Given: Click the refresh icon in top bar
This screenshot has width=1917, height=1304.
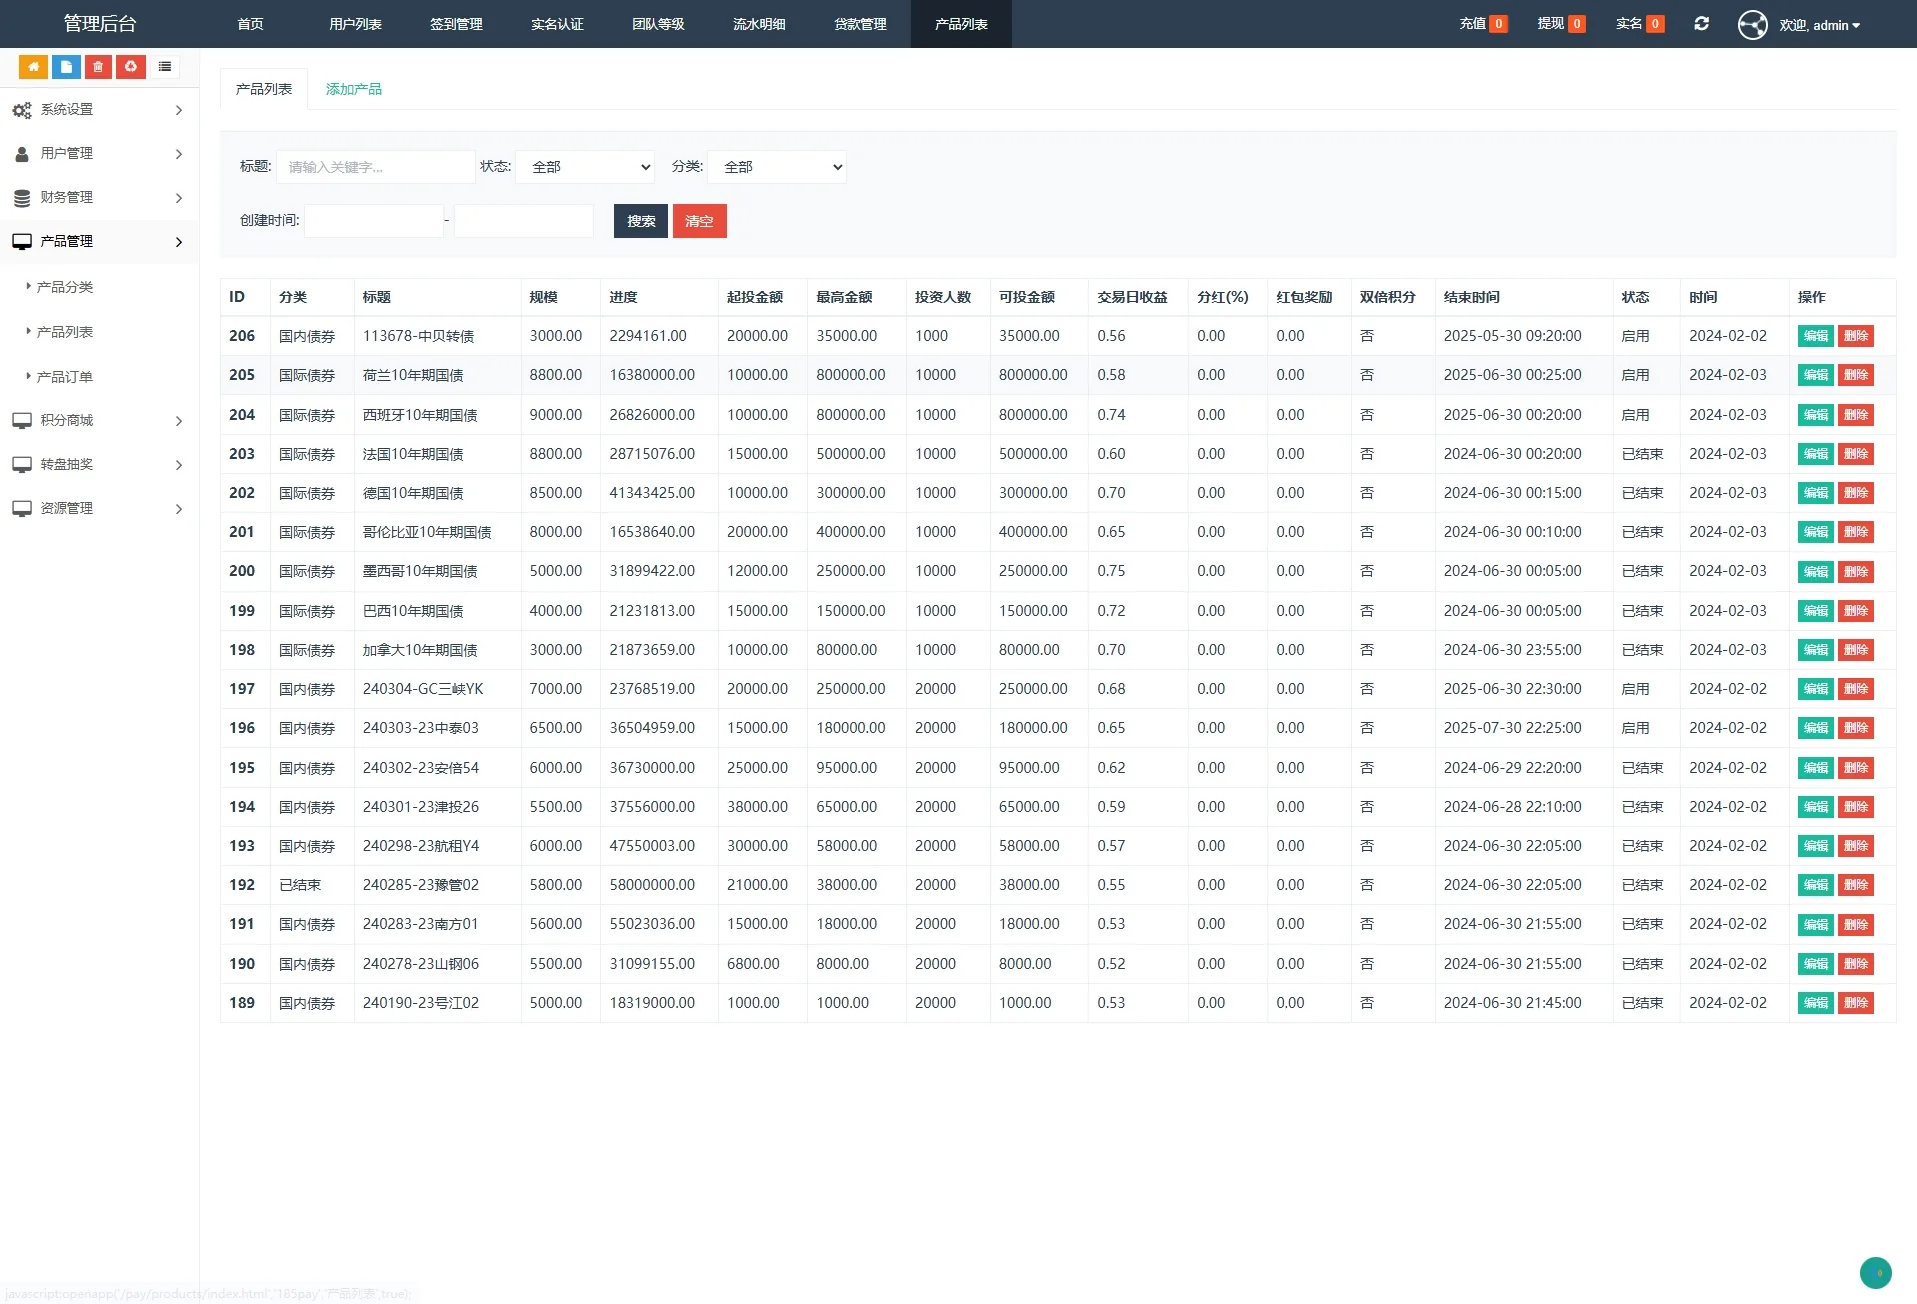Looking at the screenshot, I should [x=1701, y=24].
